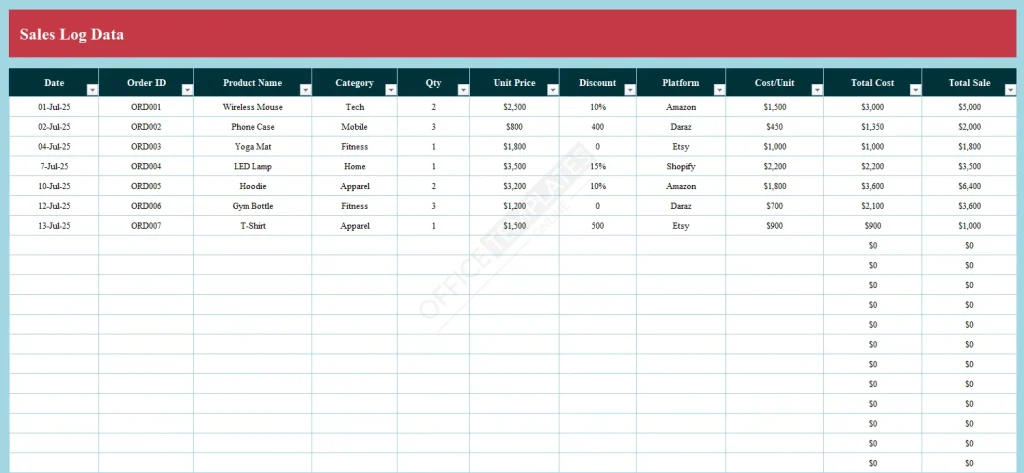This screenshot has height=473, width=1024.
Task: Click the Total Sale column header
Action: (x=970, y=82)
